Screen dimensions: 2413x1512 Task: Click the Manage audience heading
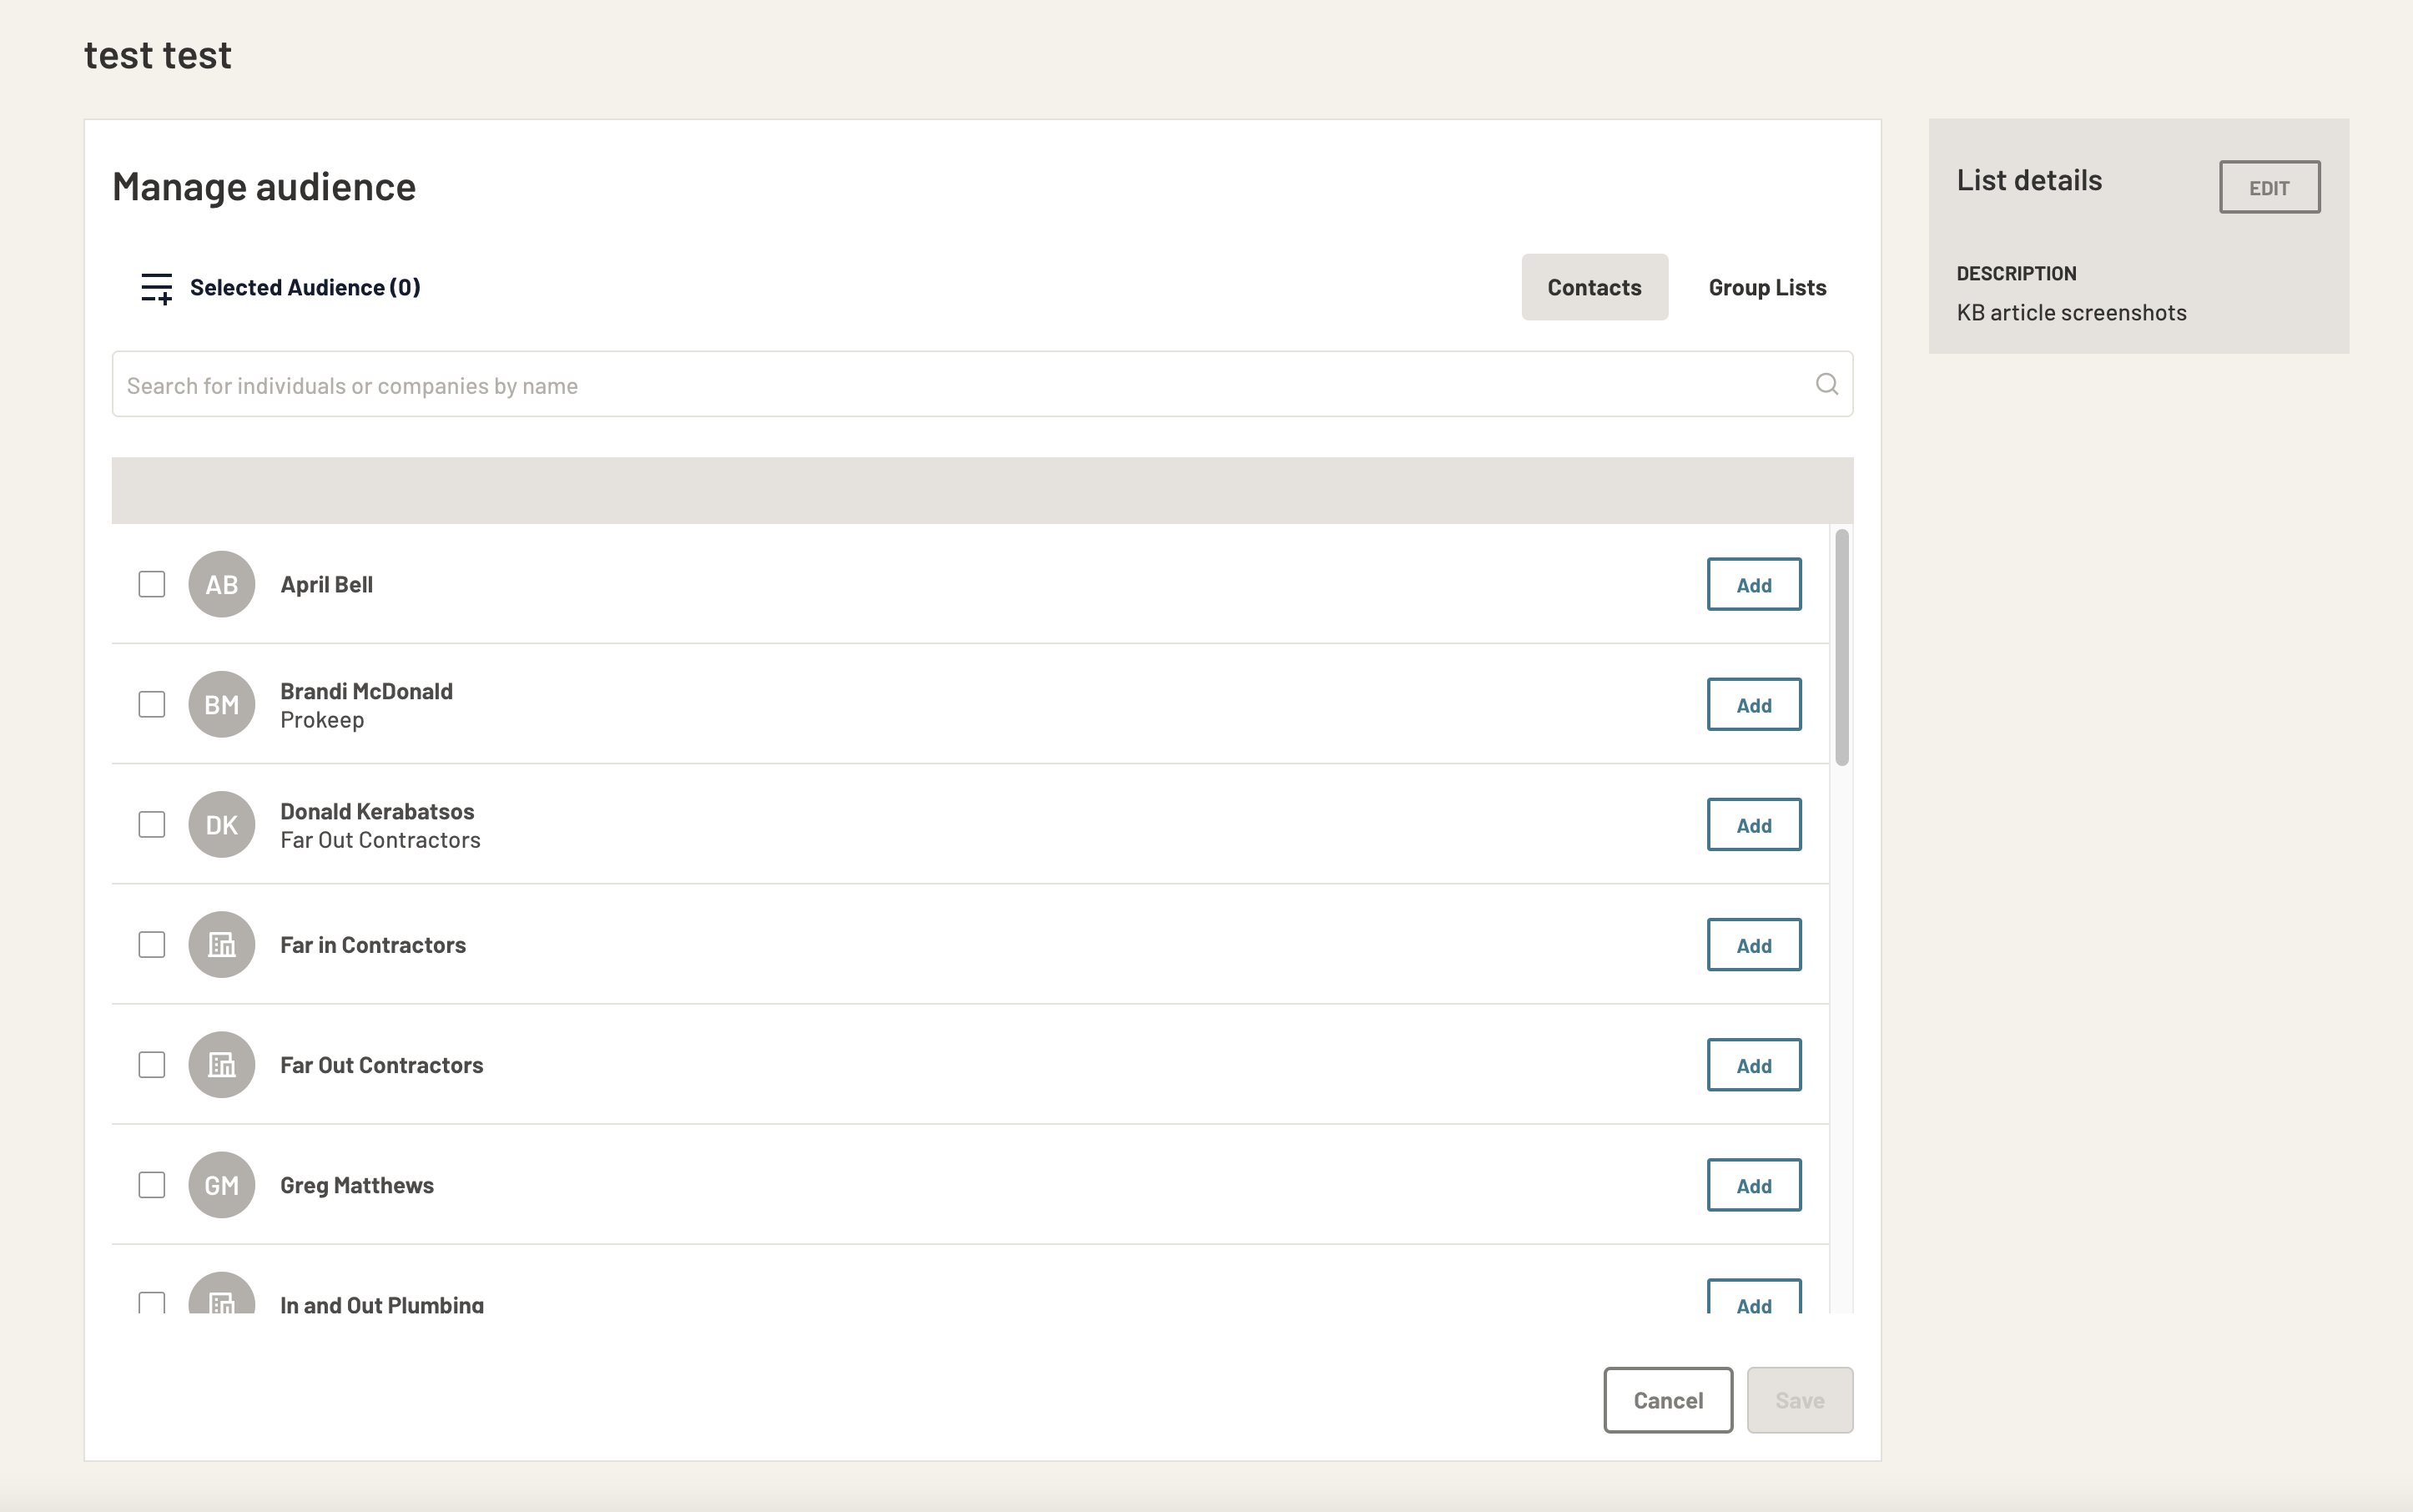(264, 187)
